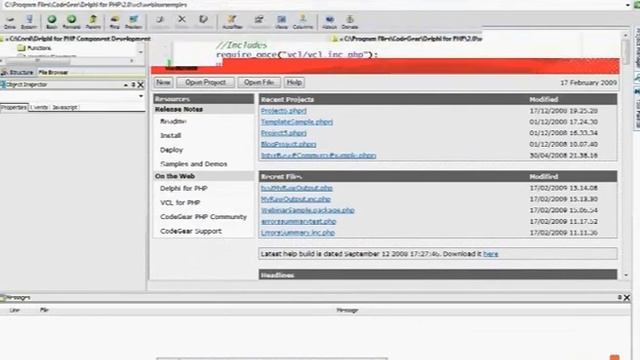Click the down arrow beside the Functions tree
The image size is (640, 360).
pyautogui.click(x=141, y=52)
